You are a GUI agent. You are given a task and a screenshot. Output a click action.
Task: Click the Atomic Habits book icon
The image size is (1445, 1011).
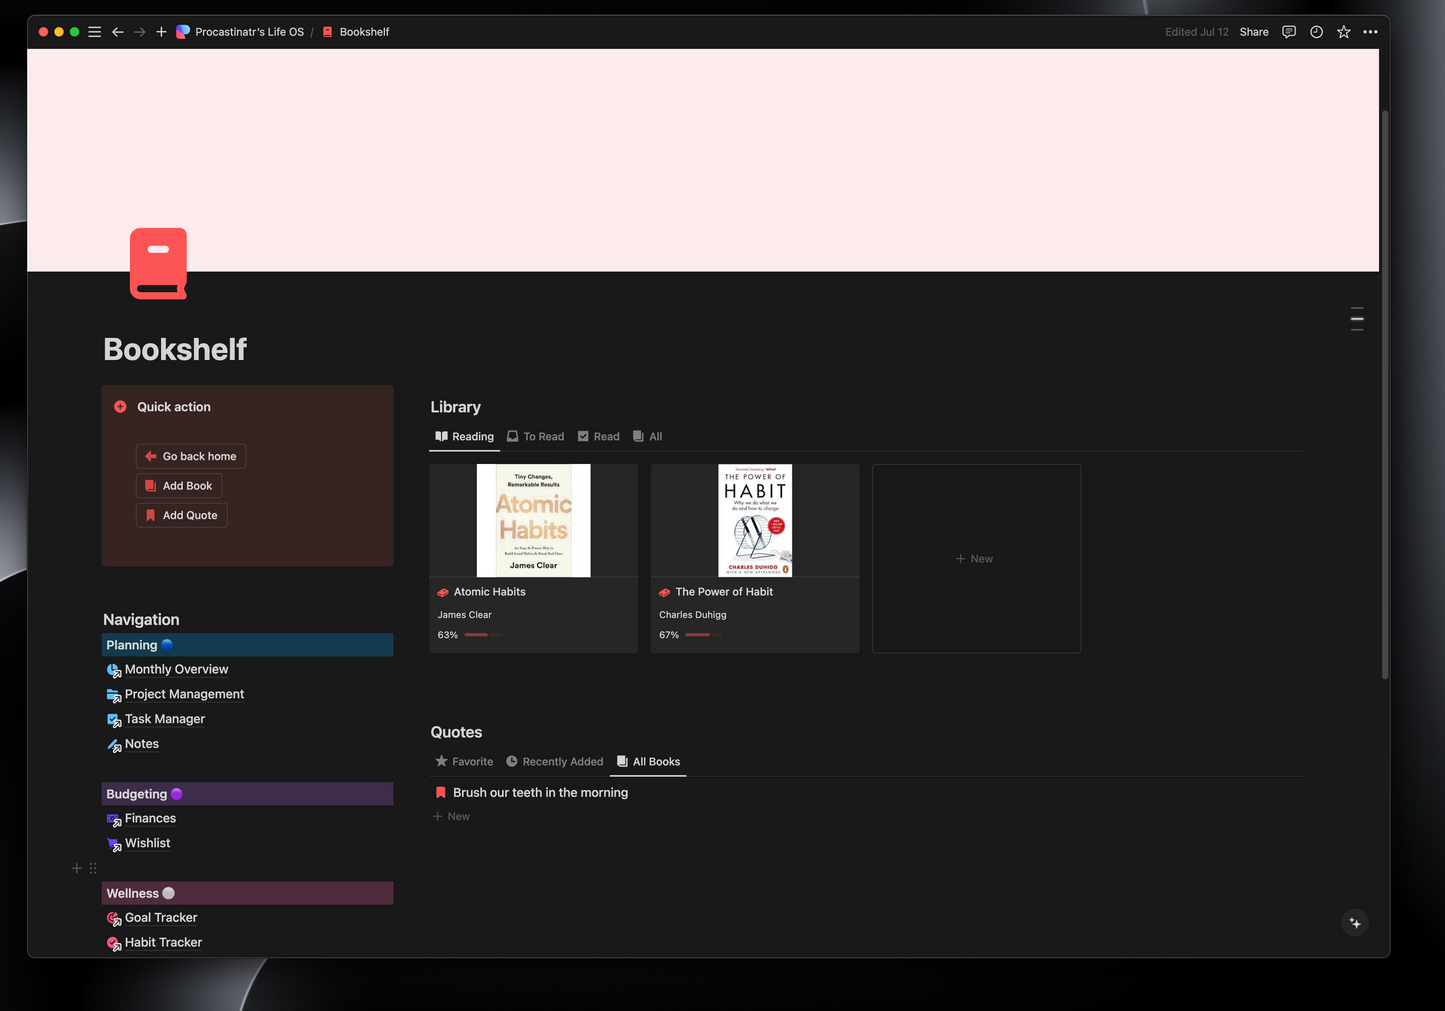pos(443,592)
